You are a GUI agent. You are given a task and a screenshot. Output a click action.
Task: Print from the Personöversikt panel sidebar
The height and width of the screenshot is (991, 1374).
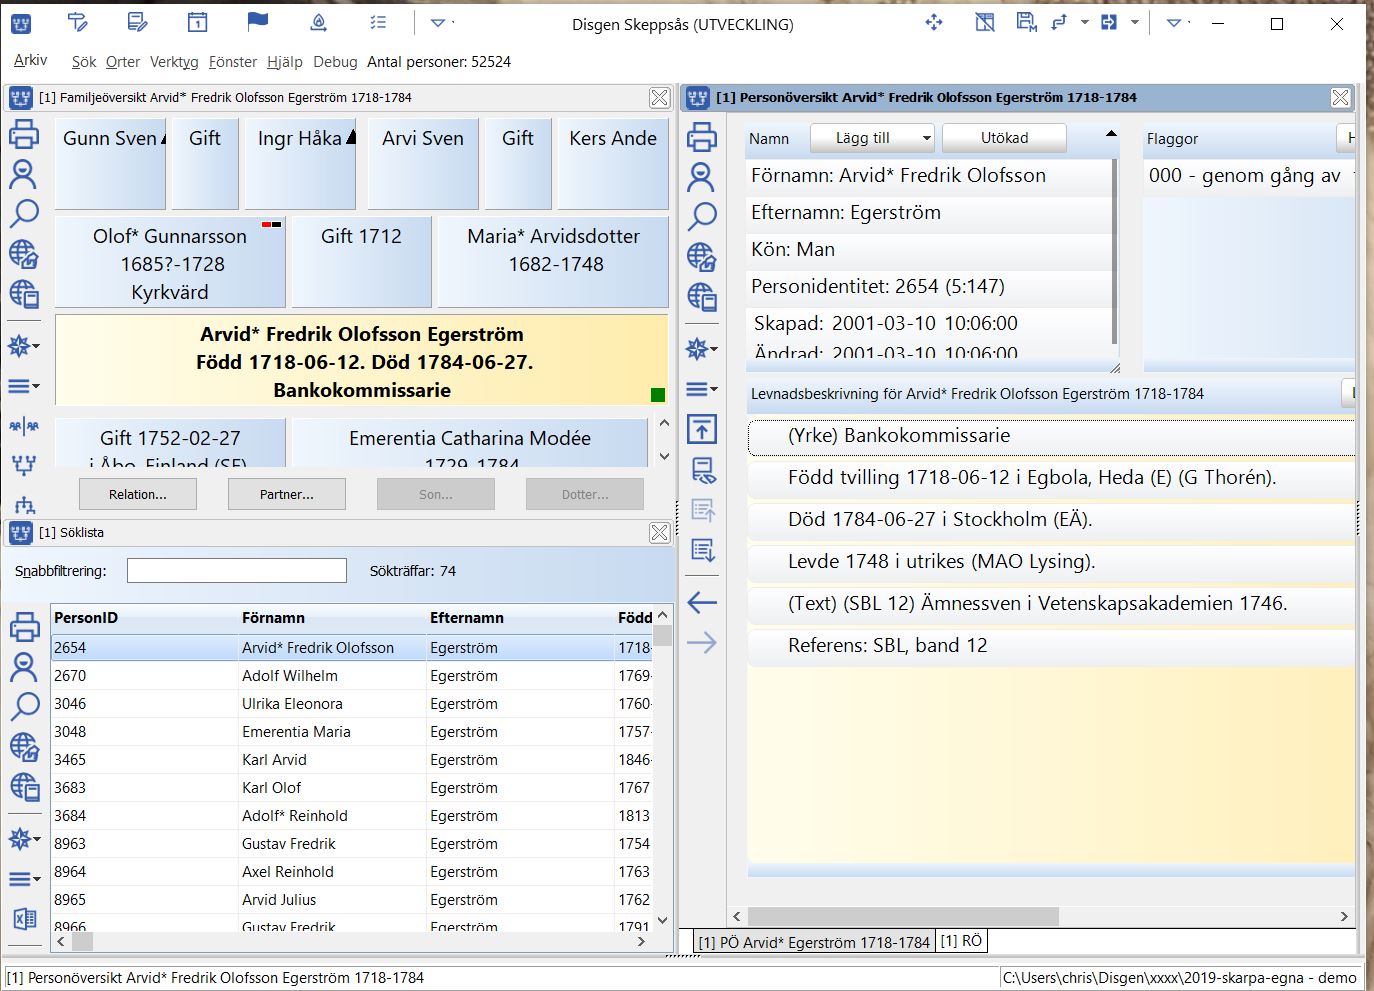tap(702, 137)
